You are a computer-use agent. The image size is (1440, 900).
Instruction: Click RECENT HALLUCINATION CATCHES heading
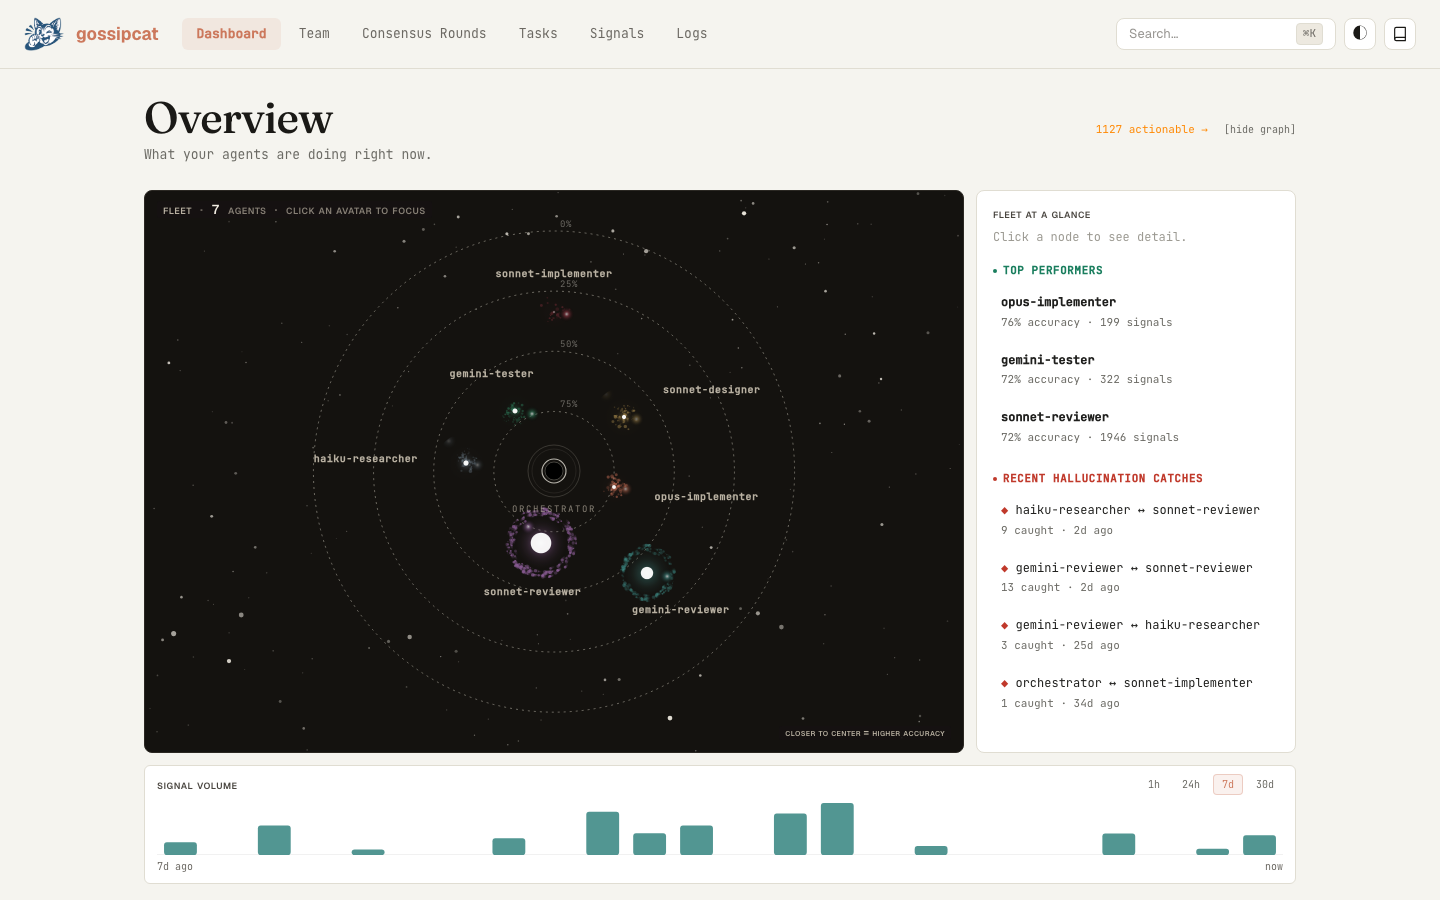click(x=1102, y=479)
